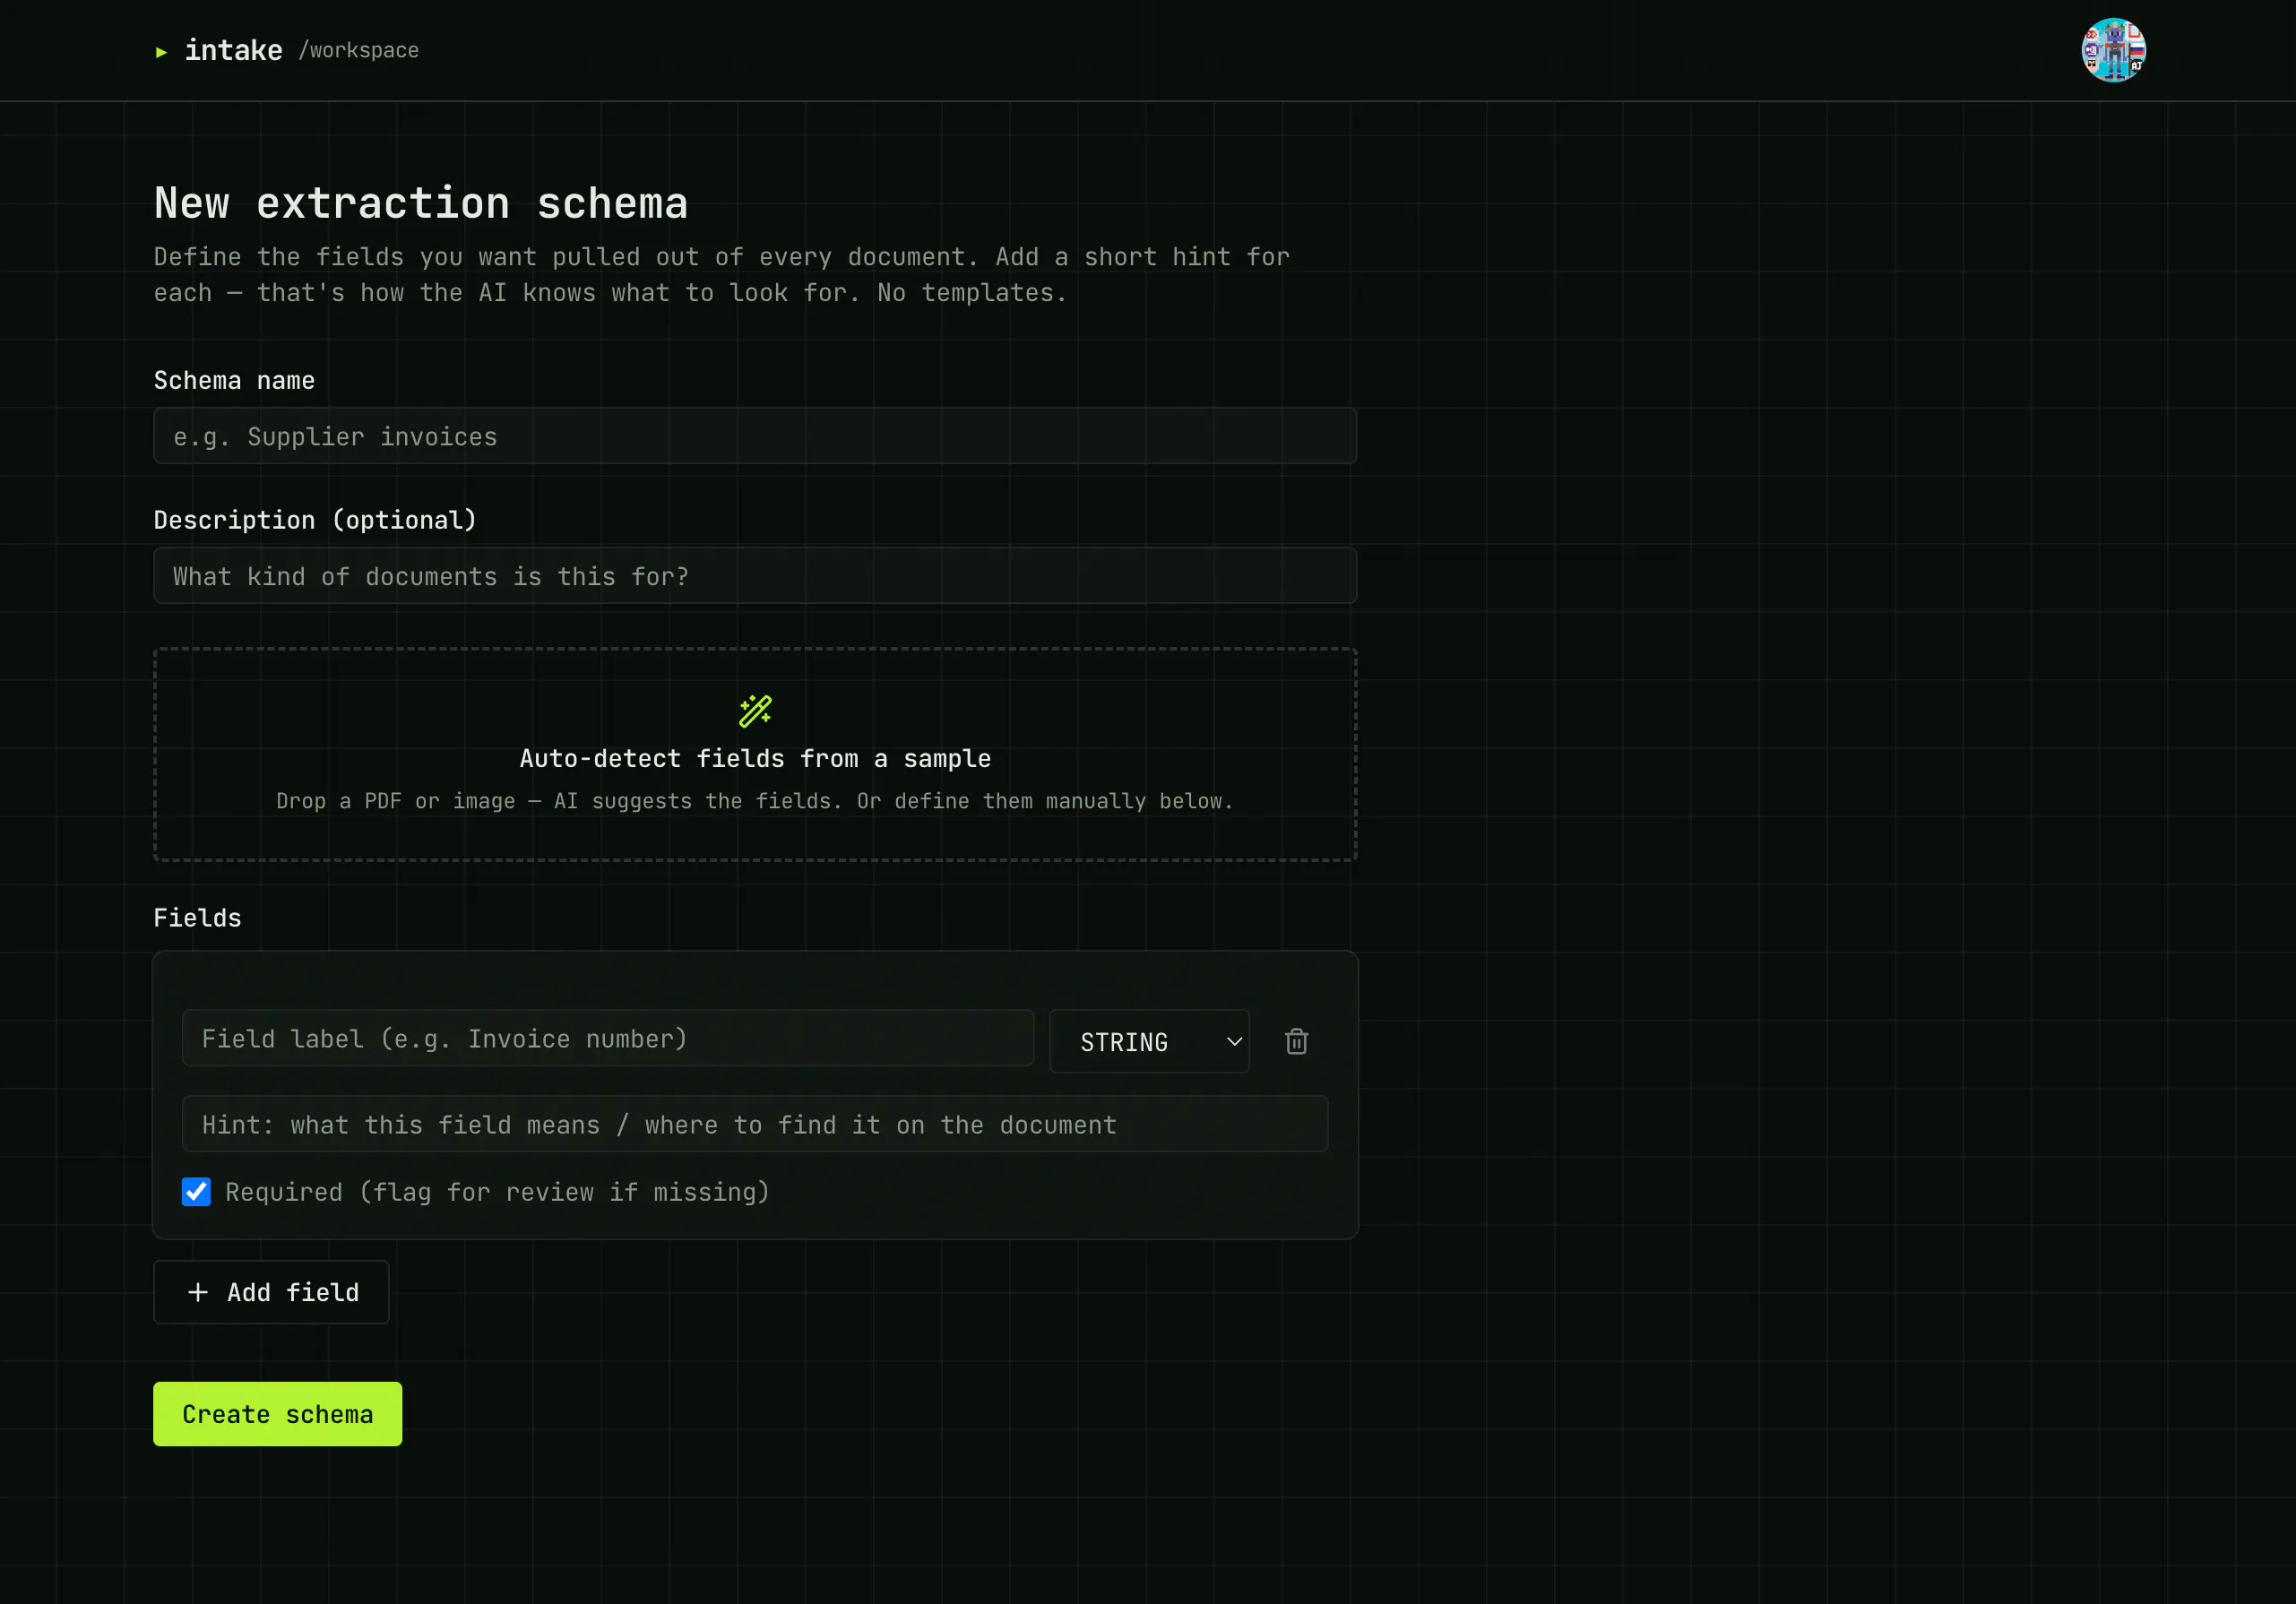Click the green triangle logo icon
Screen dimensions: 2296x1604
coord(161,52)
